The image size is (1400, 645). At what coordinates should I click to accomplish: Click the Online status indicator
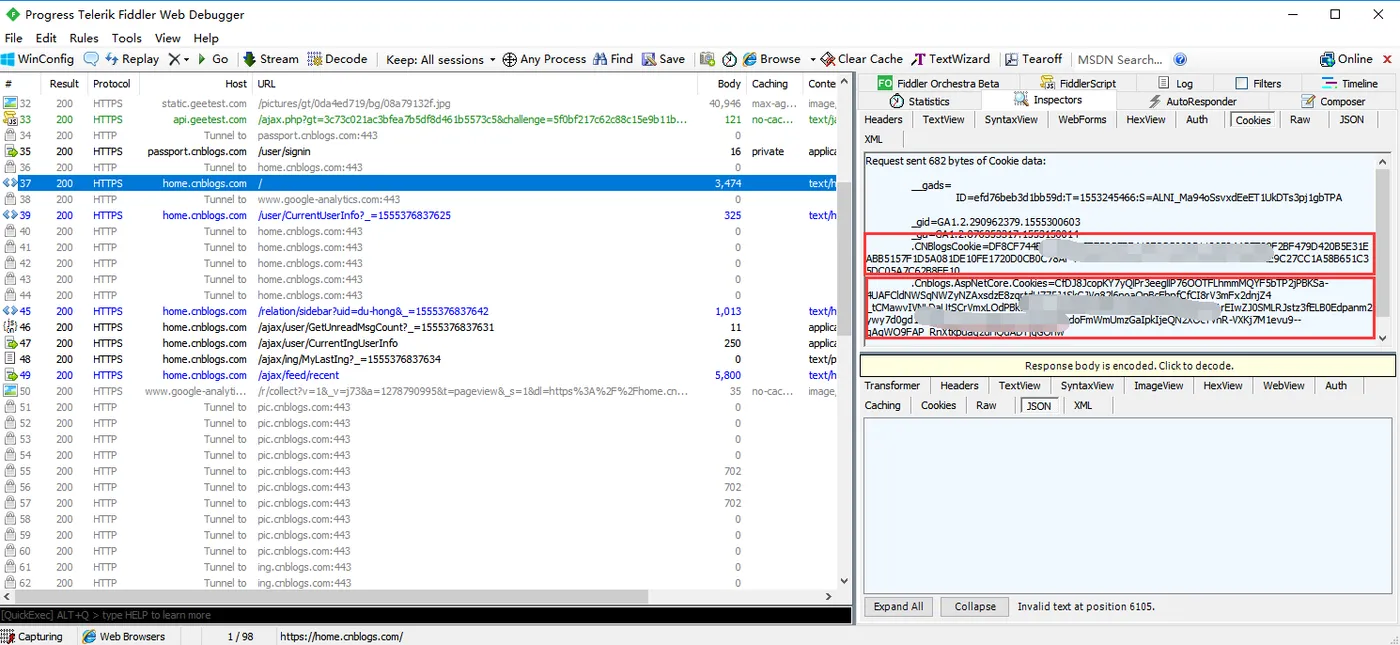coord(1346,59)
